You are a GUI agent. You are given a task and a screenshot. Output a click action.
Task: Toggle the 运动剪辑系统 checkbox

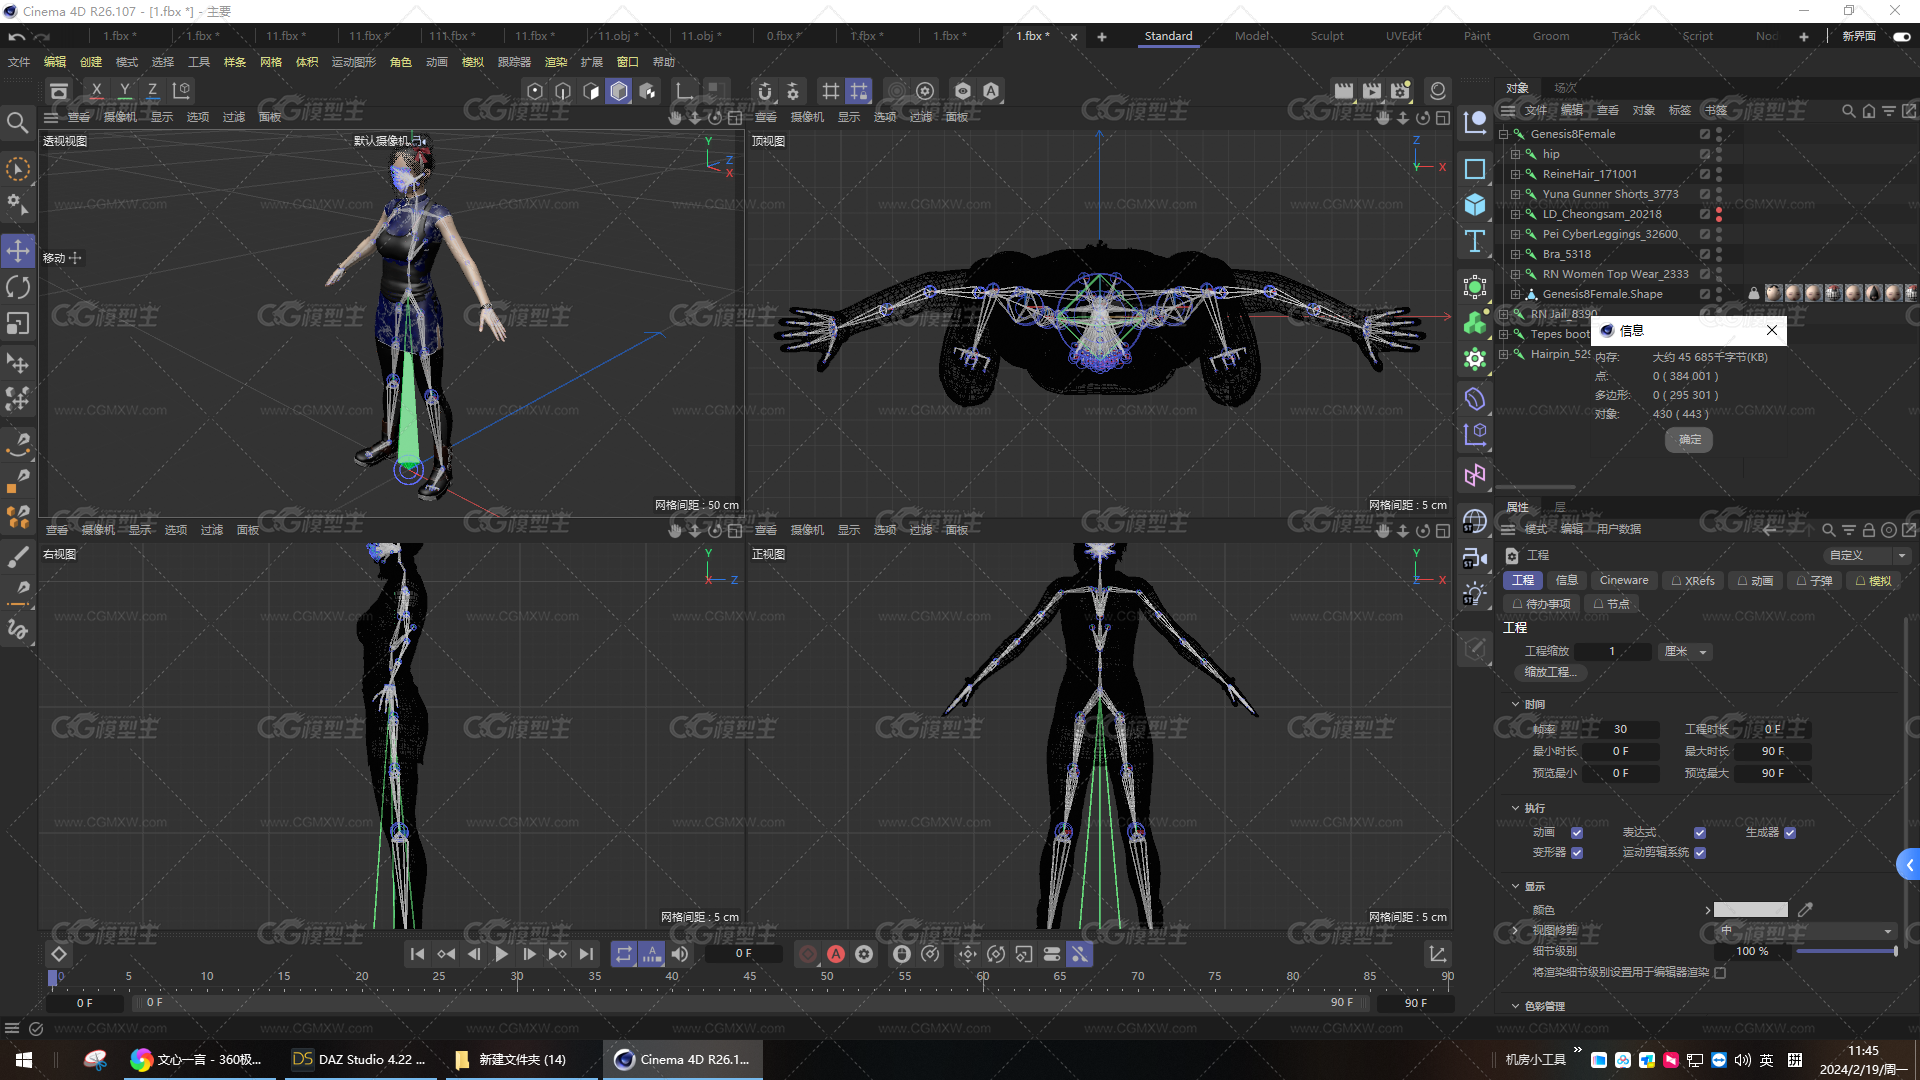coord(1700,853)
